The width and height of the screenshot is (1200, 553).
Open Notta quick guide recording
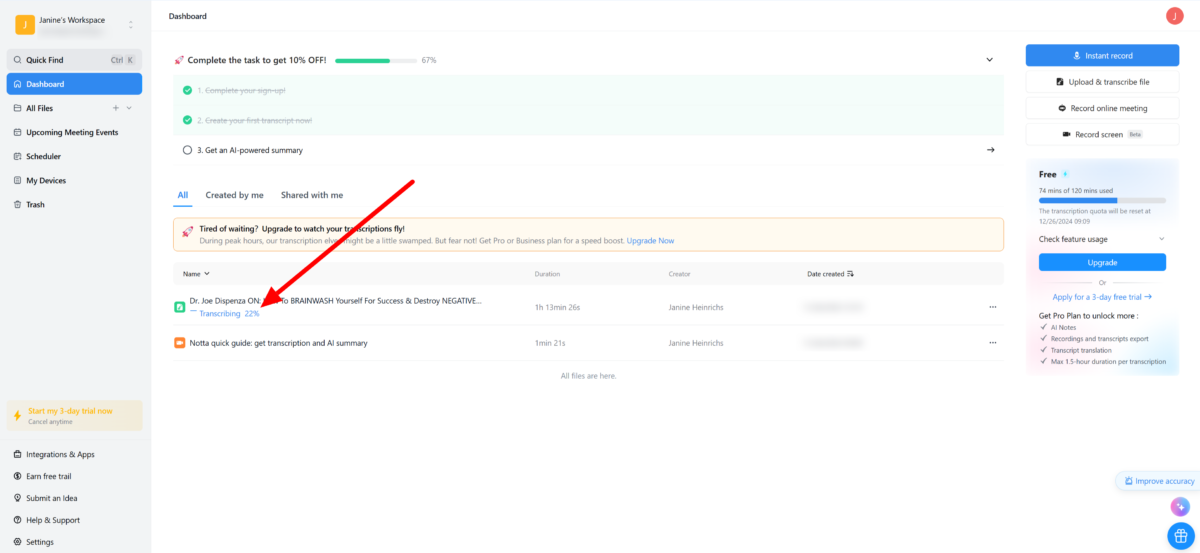tap(278, 343)
